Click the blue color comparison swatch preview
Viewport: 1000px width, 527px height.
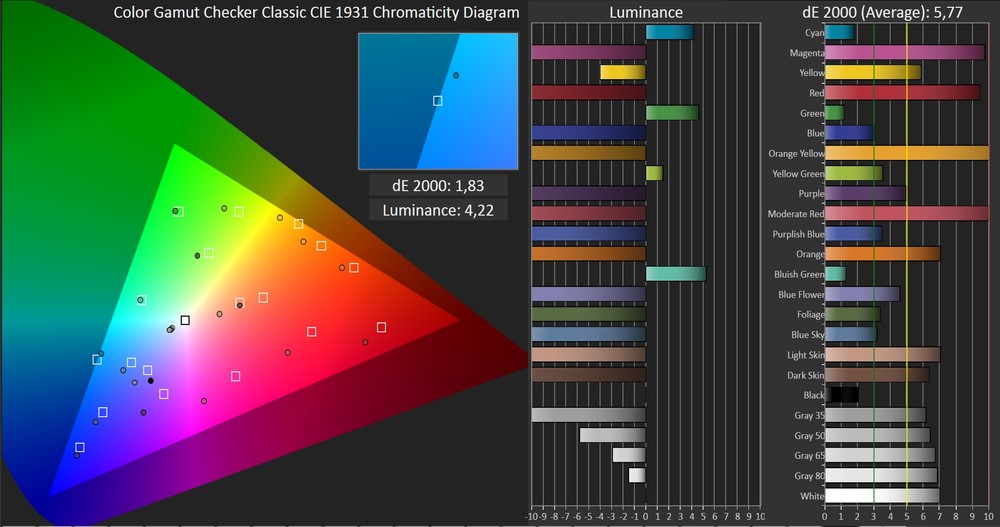coord(438,100)
